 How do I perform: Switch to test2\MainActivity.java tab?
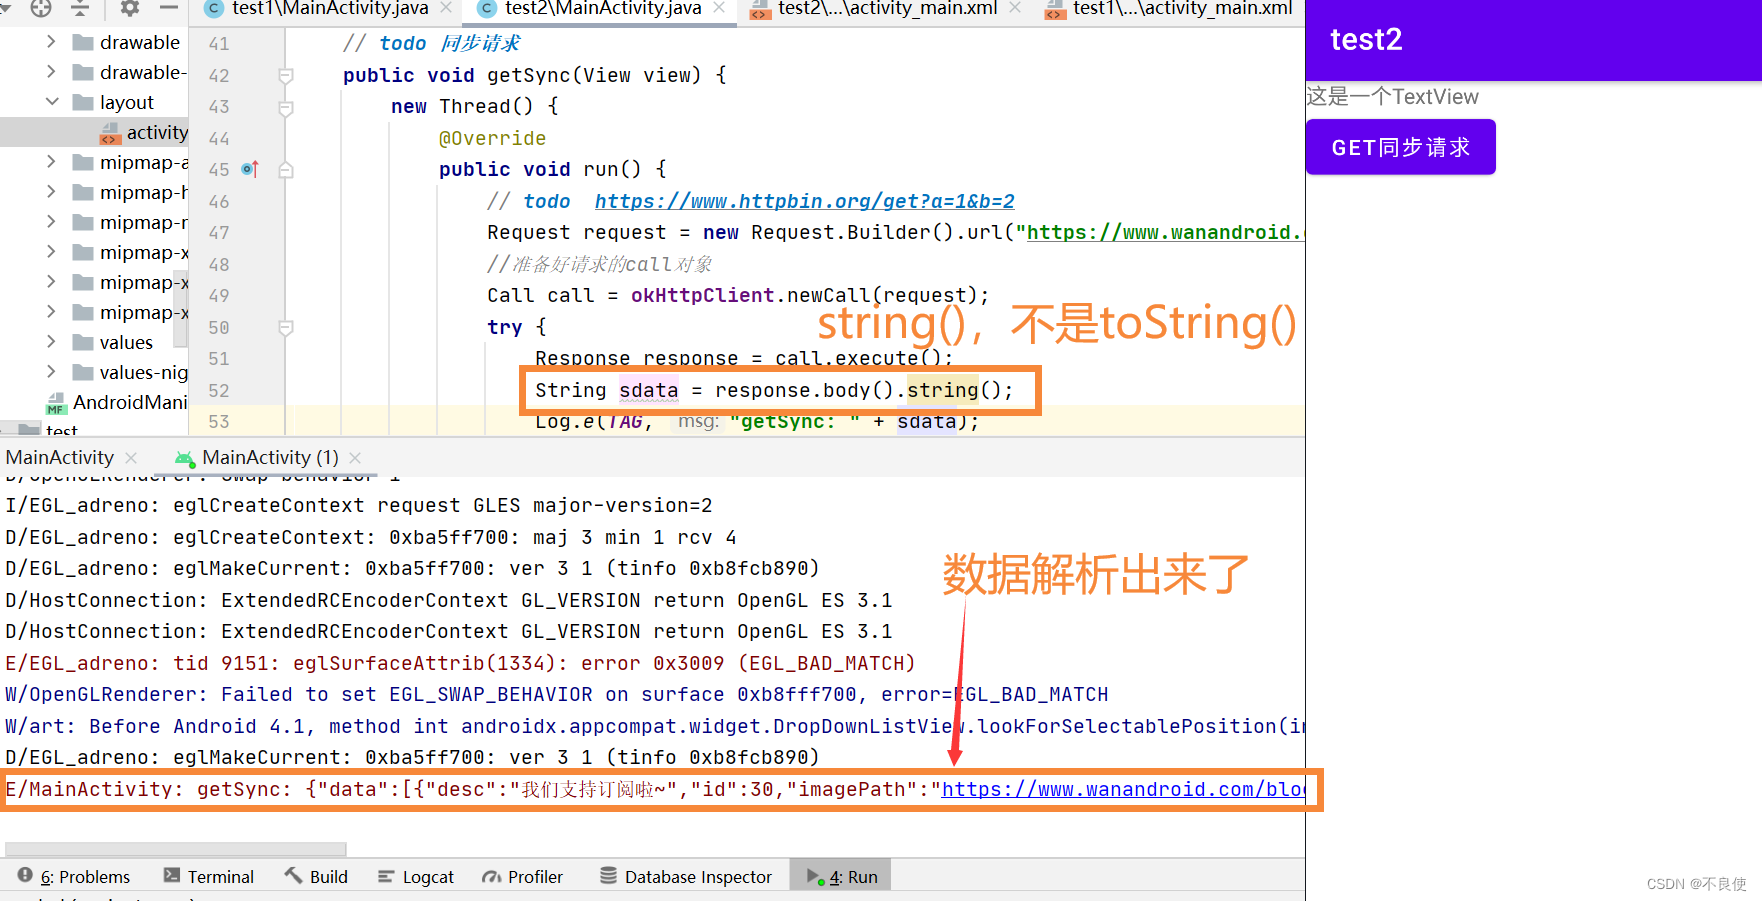(x=603, y=9)
